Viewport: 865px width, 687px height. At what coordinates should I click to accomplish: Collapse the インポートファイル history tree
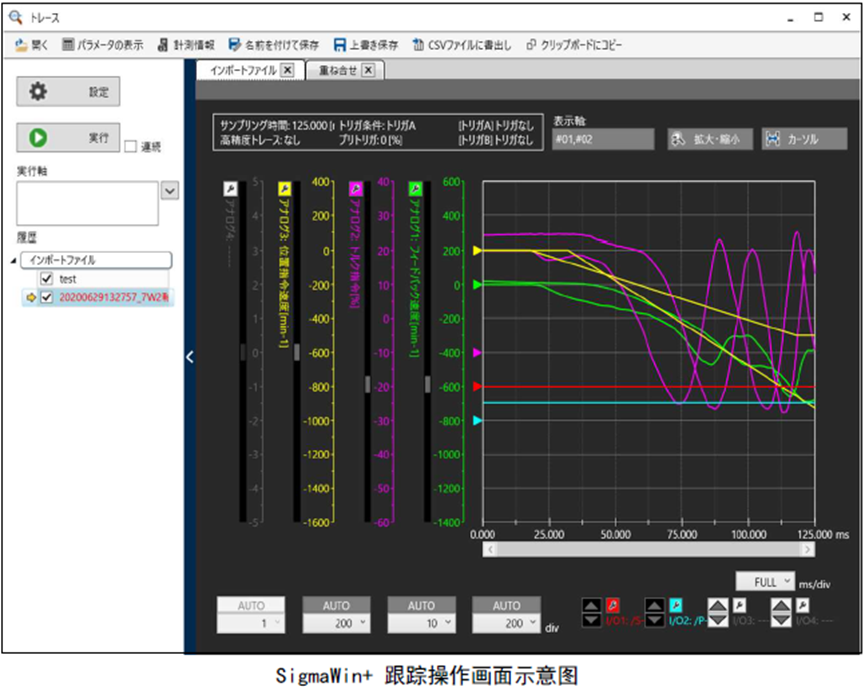point(13,261)
